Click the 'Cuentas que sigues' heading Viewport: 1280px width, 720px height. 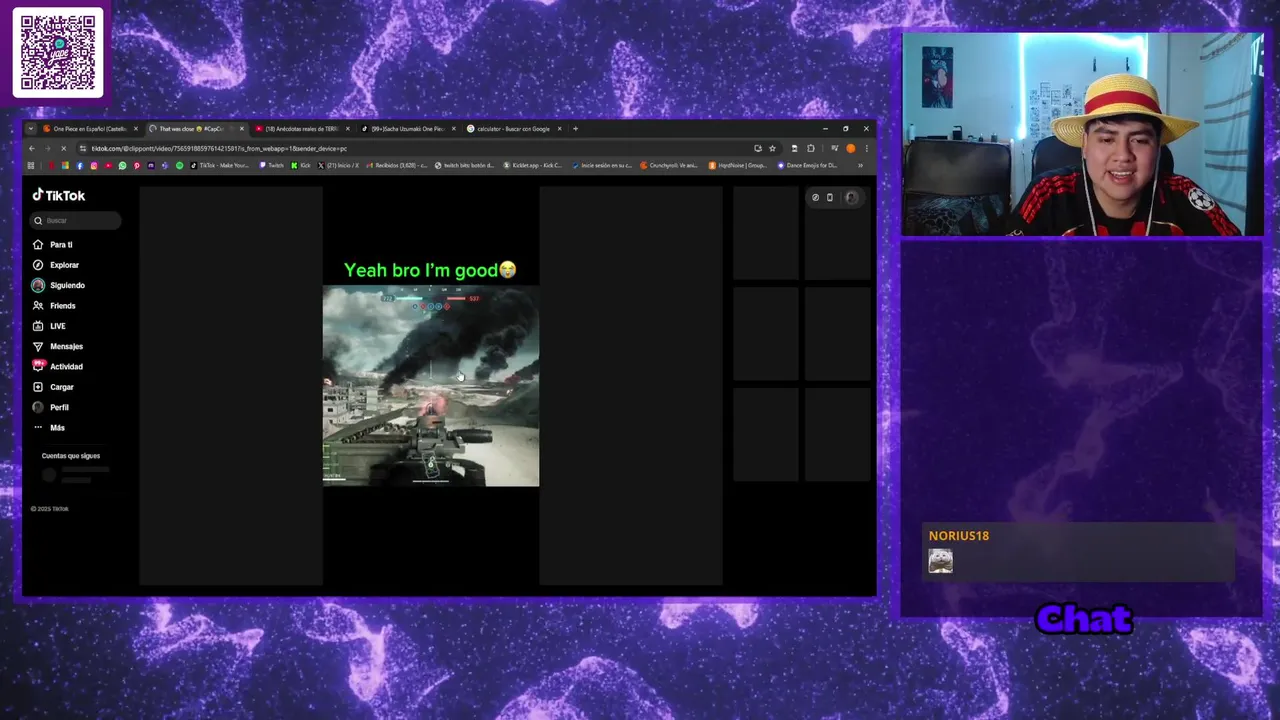[71, 456]
